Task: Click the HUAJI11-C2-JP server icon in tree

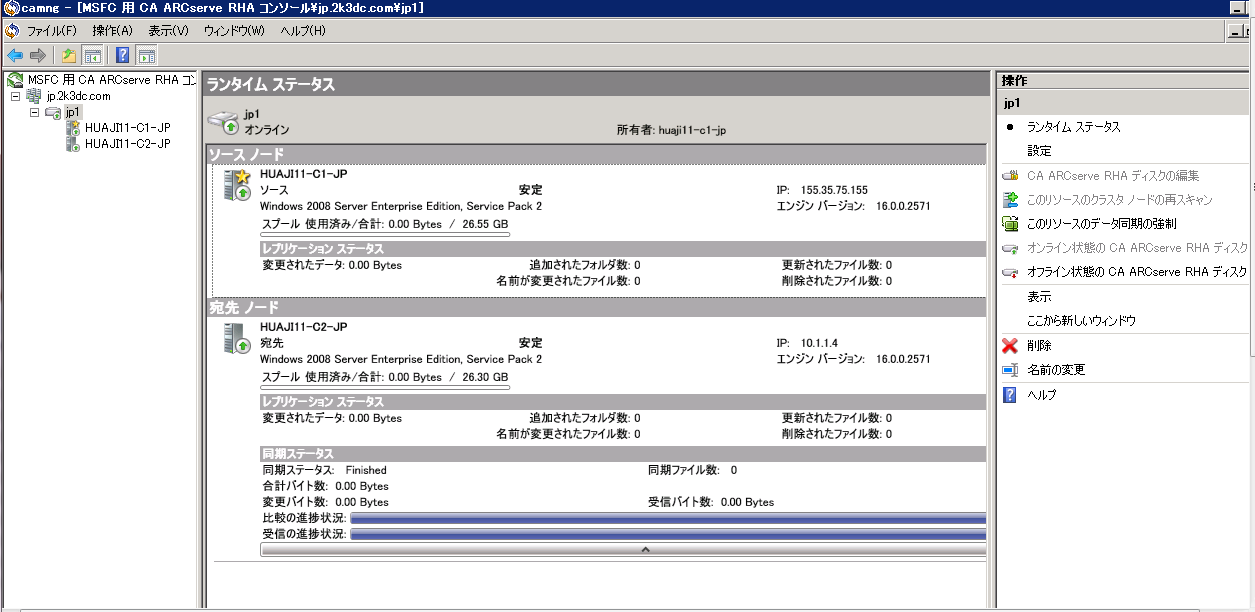Action: (73, 144)
